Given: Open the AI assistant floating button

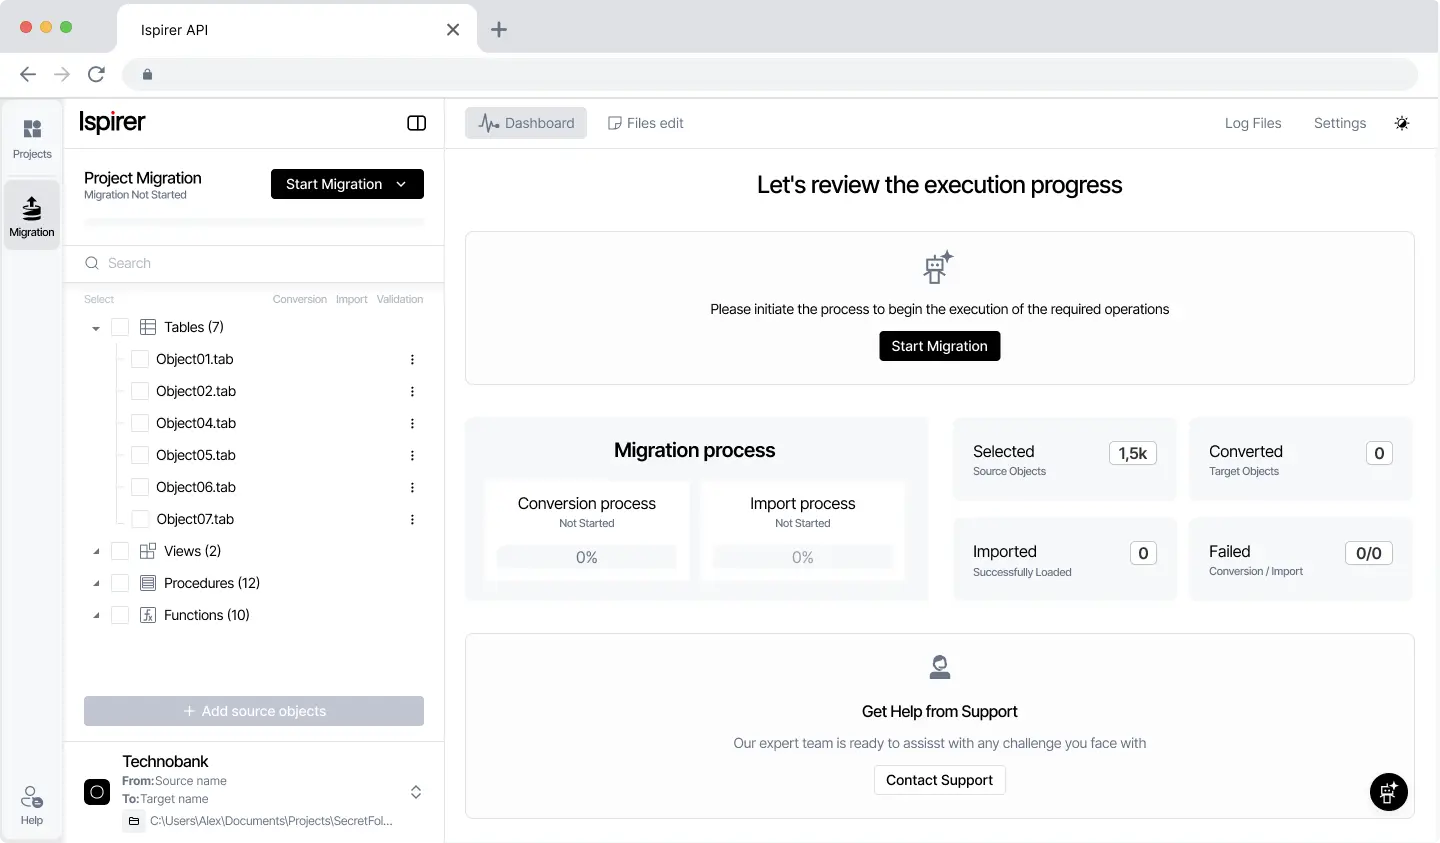Looking at the screenshot, I should pyautogui.click(x=1388, y=792).
